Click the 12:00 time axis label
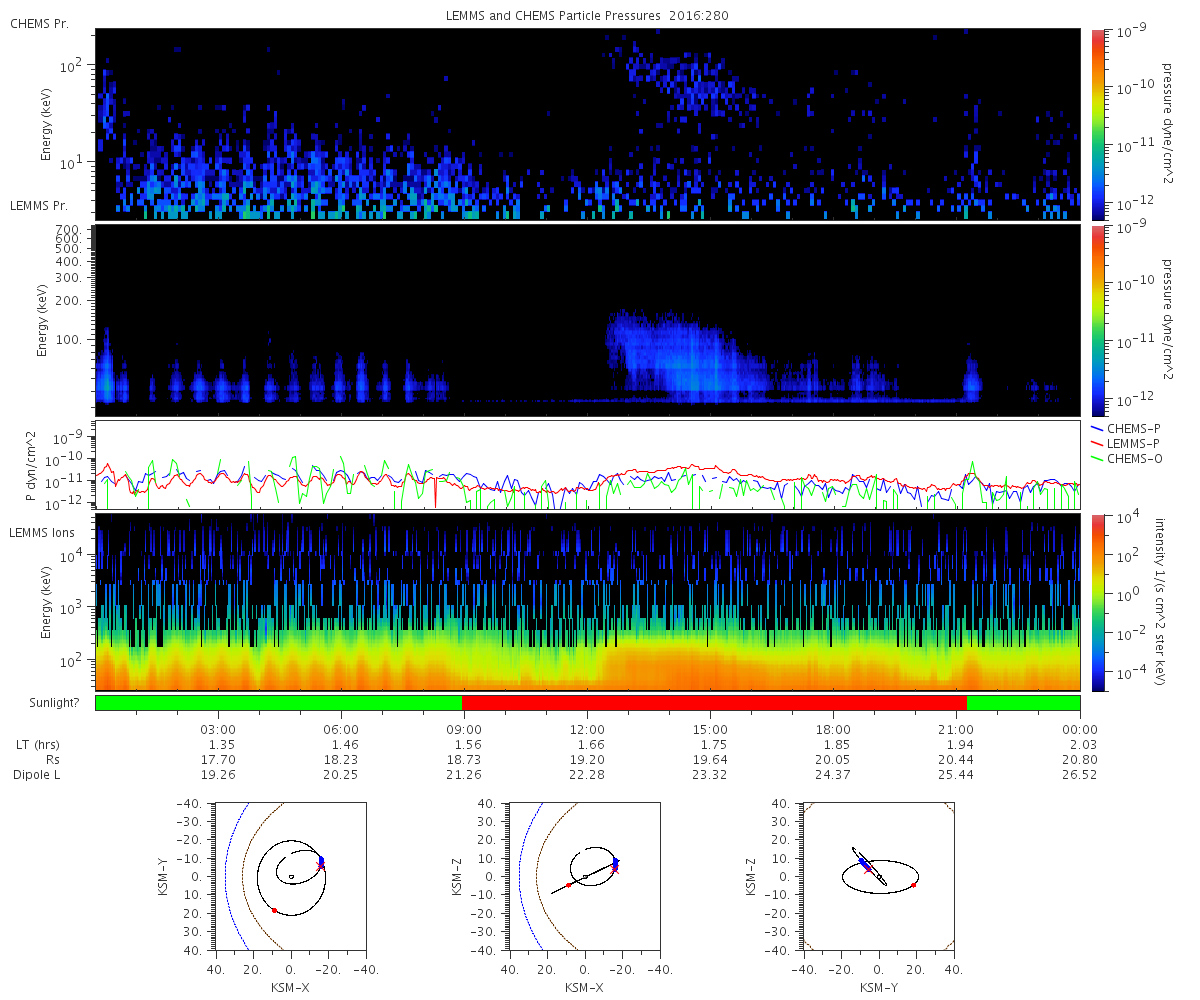1200x1000 pixels. coord(587,729)
